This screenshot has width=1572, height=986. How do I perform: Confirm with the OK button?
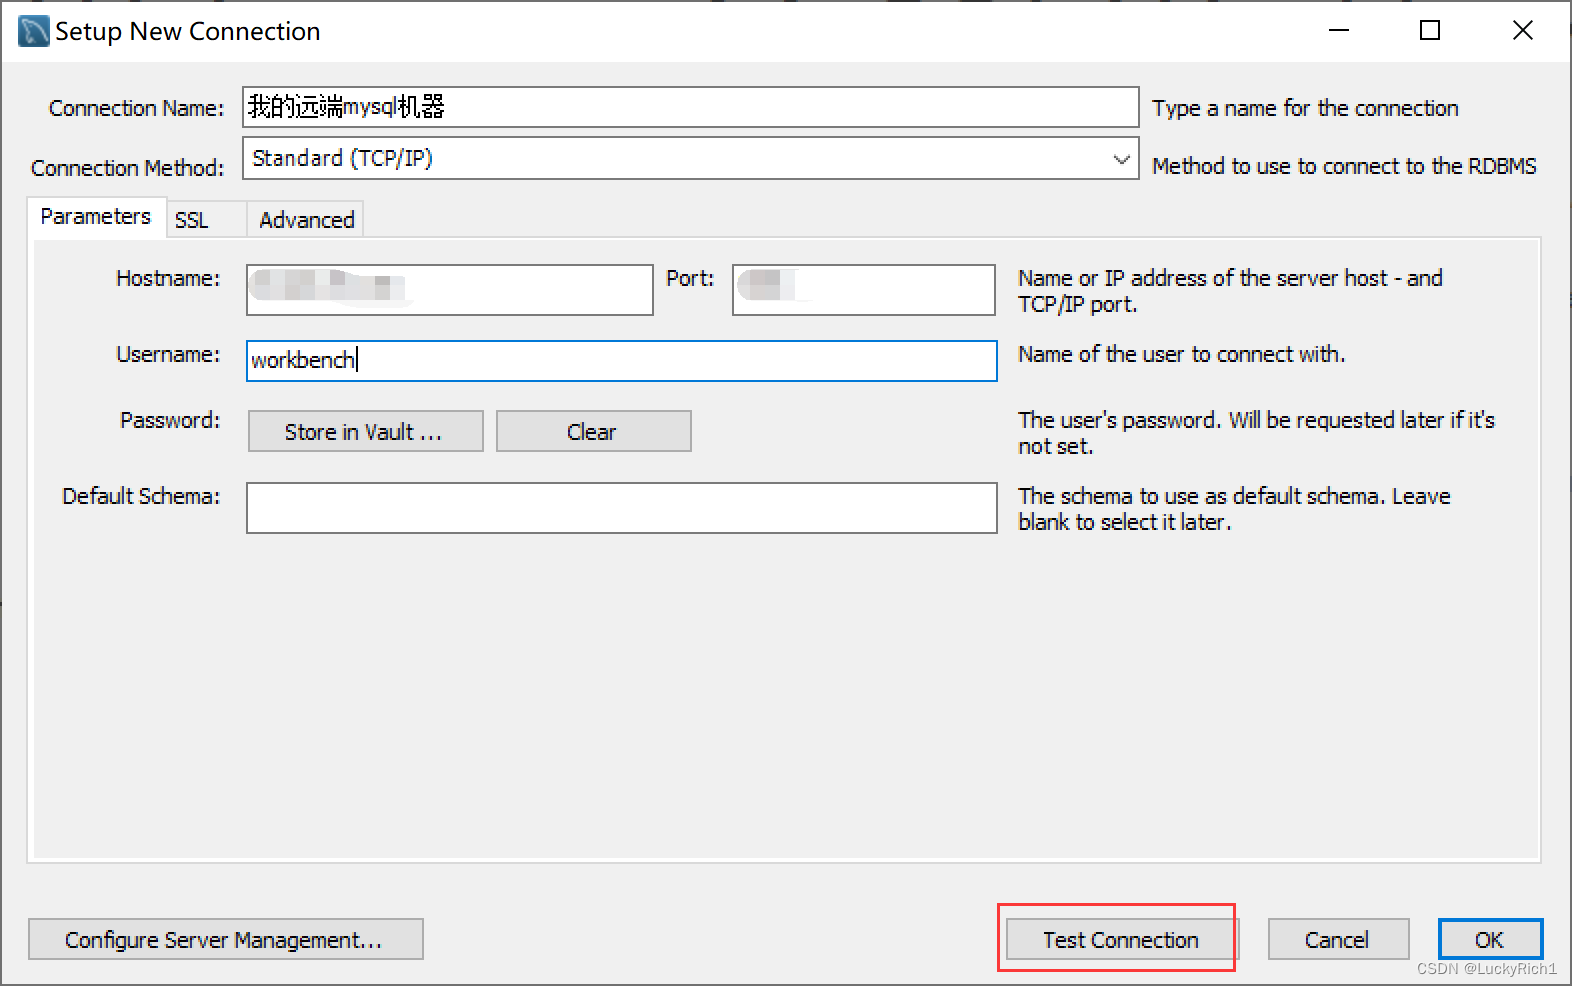click(1490, 940)
